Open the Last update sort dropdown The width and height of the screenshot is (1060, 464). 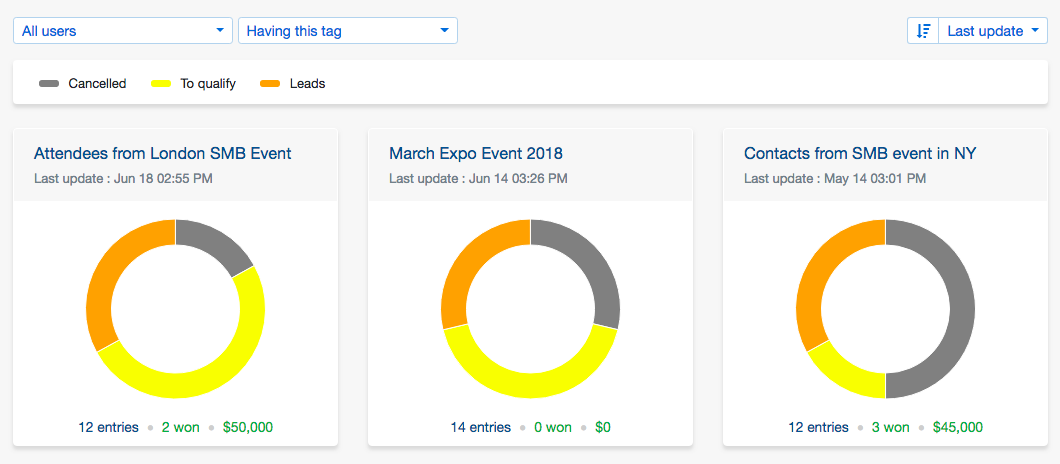tap(993, 31)
